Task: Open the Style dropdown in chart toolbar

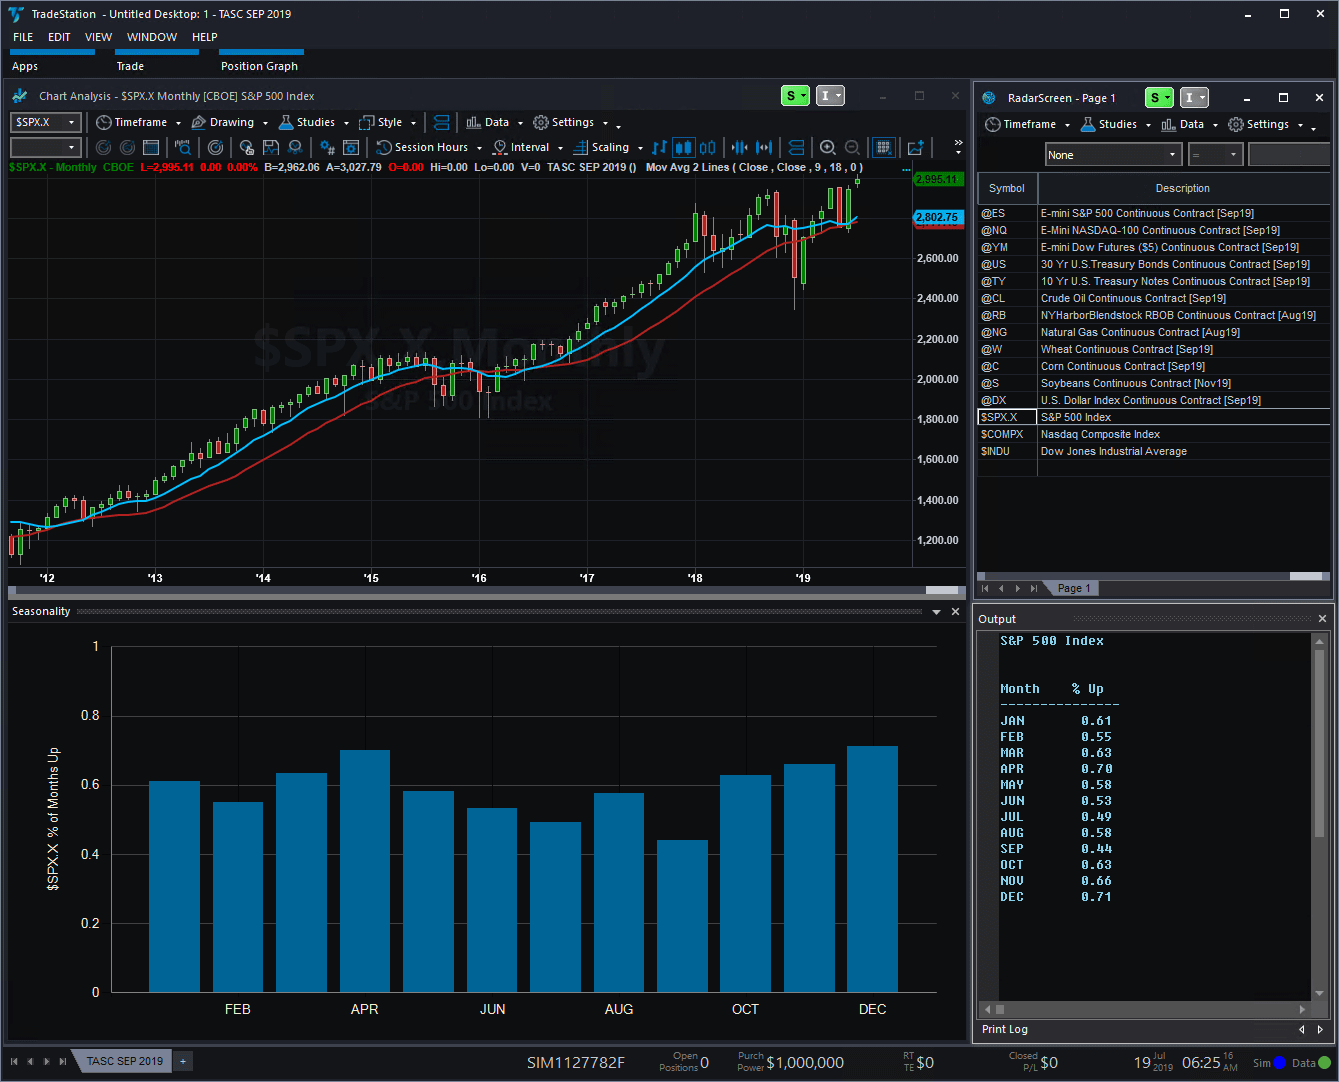Action: click(x=387, y=122)
